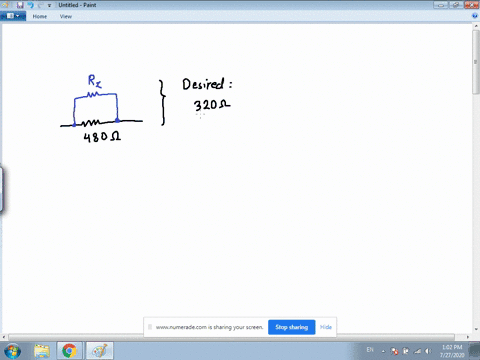Click the drag handle of the sharing notification
Image resolution: width=480 pixels, height=360 pixels.
(x=150, y=327)
